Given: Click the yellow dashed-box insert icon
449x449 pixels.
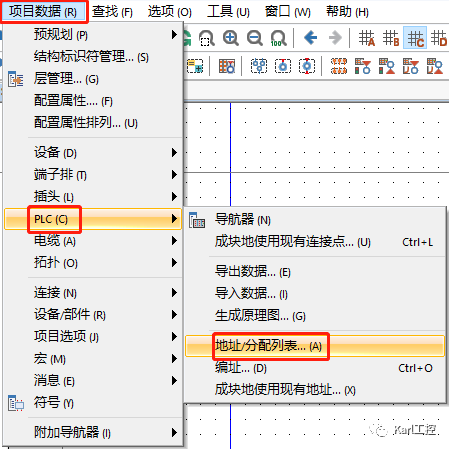Looking at the screenshot, I should coord(195,66).
